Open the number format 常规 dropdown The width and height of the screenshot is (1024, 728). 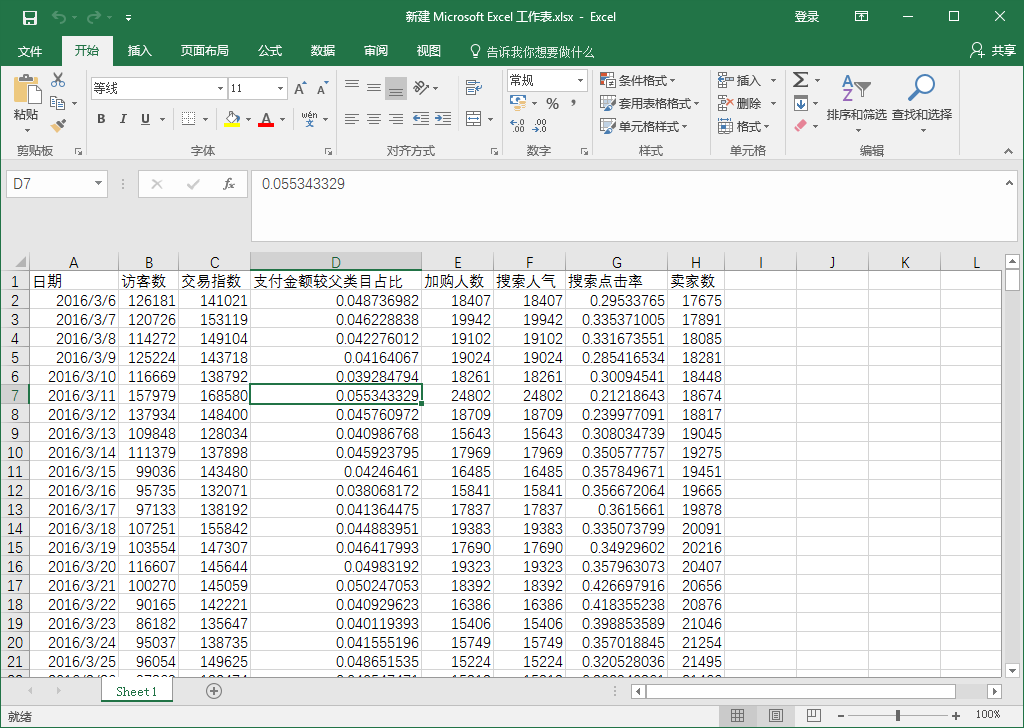point(580,80)
